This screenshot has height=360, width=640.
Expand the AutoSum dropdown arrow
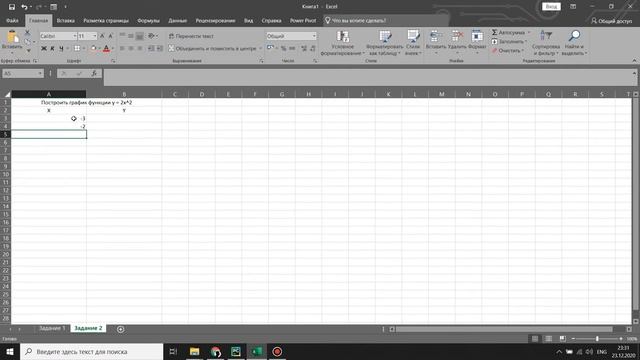(x=529, y=33)
